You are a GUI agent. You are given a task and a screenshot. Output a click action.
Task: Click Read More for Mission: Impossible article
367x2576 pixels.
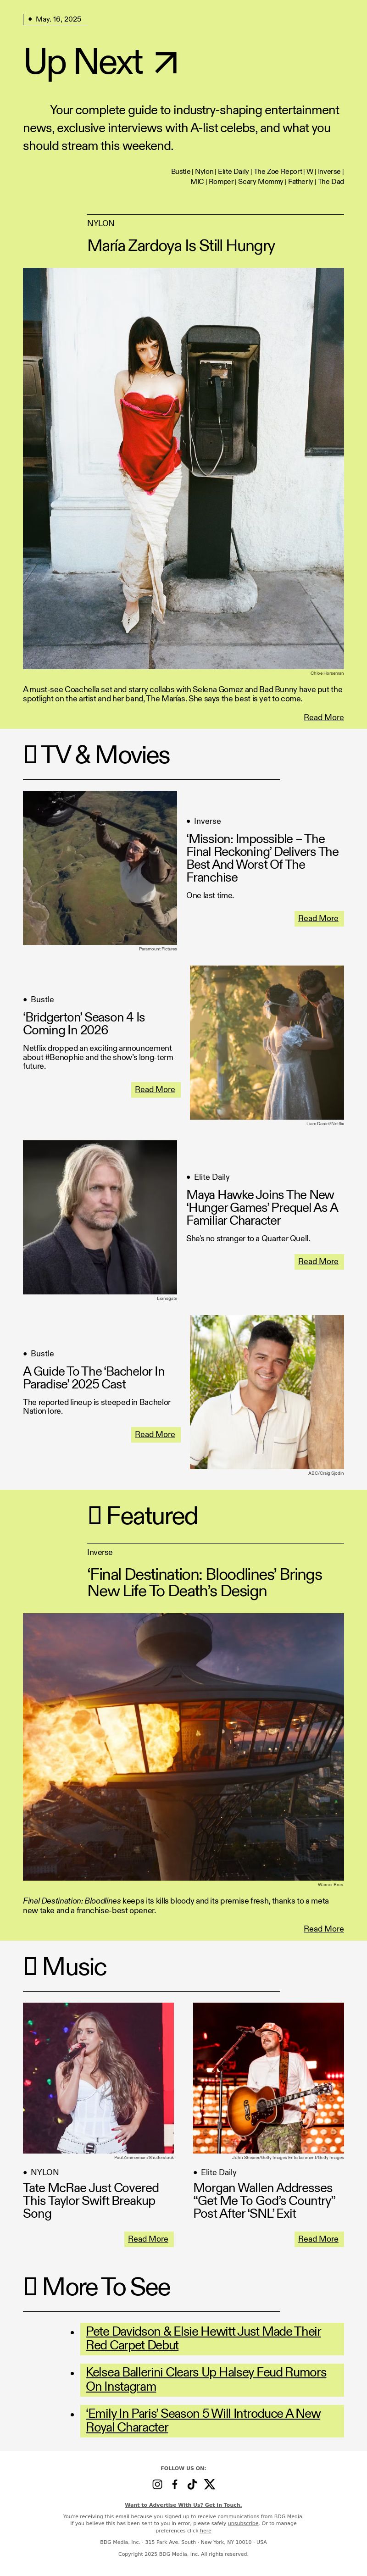pos(318,918)
